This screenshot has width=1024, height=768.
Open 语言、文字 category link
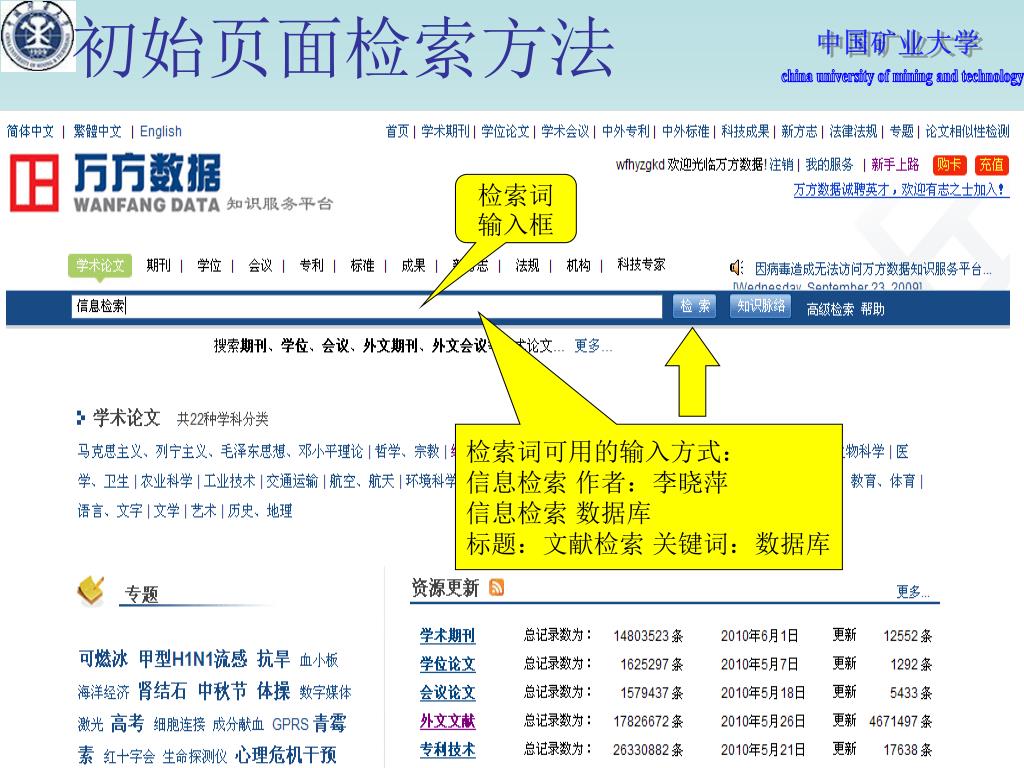(x=110, y=511)
